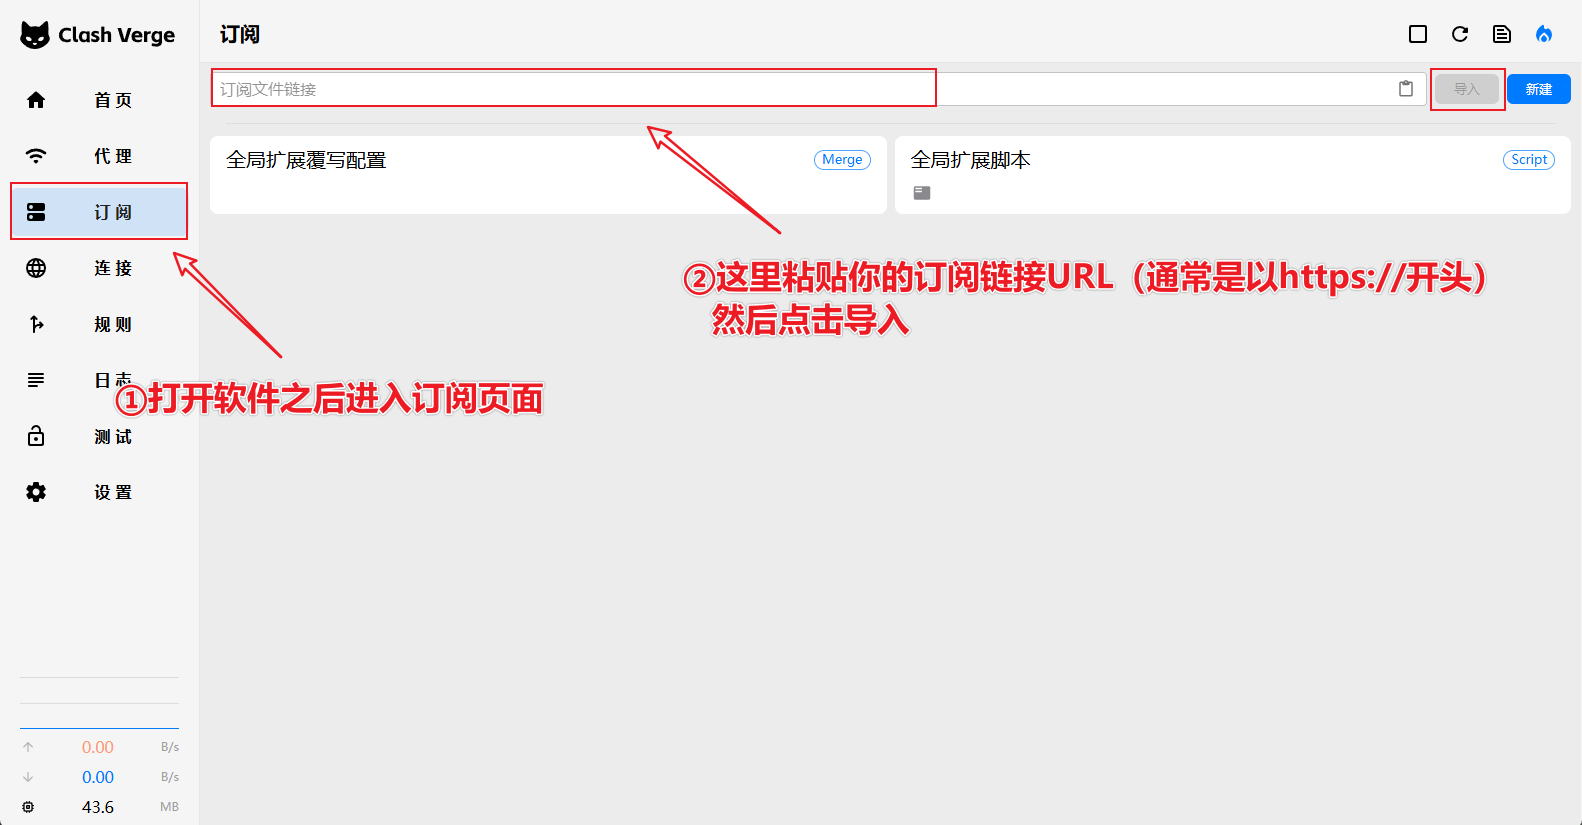Paste from clipboard icon in URL field
Viewport: 1582px width, 825px height.
[1406, 89]
